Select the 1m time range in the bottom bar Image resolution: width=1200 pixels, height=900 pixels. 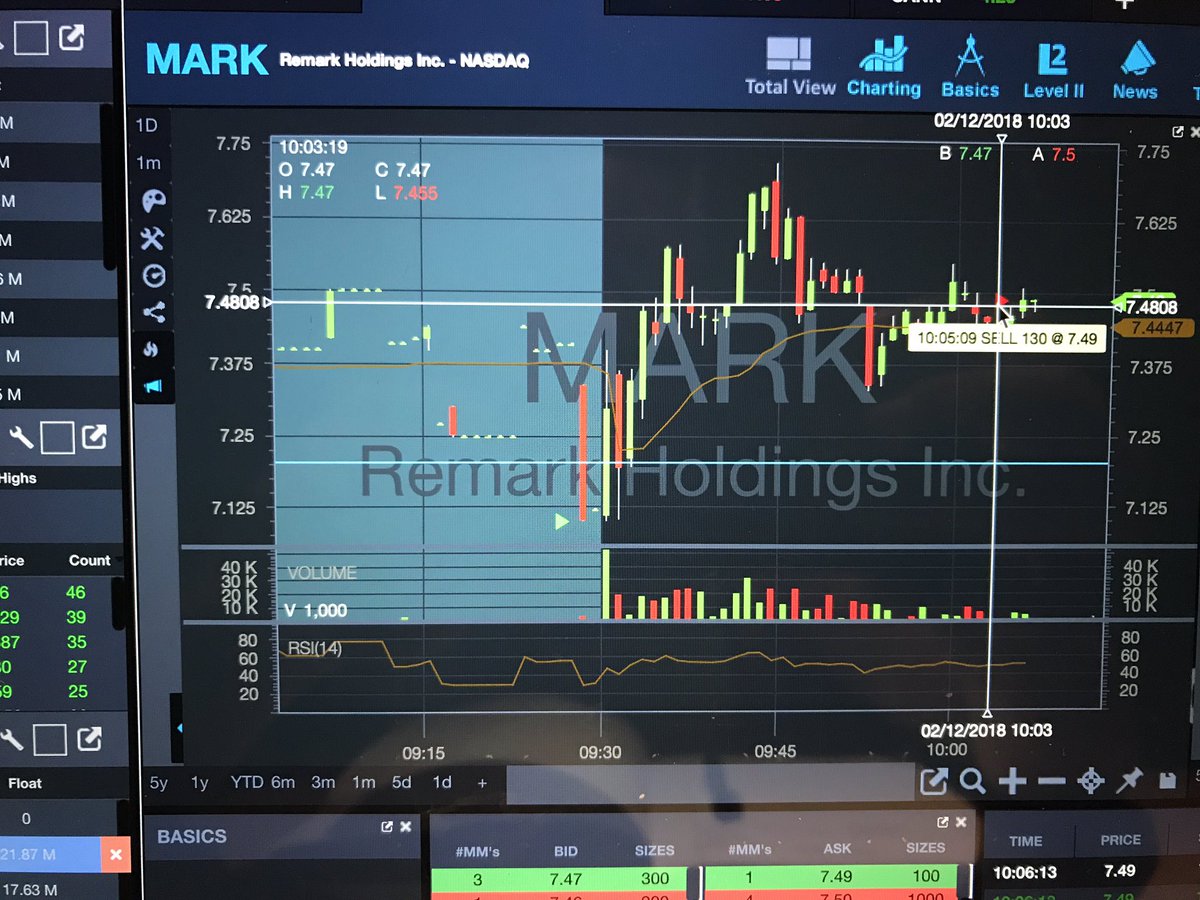[363, 782]
